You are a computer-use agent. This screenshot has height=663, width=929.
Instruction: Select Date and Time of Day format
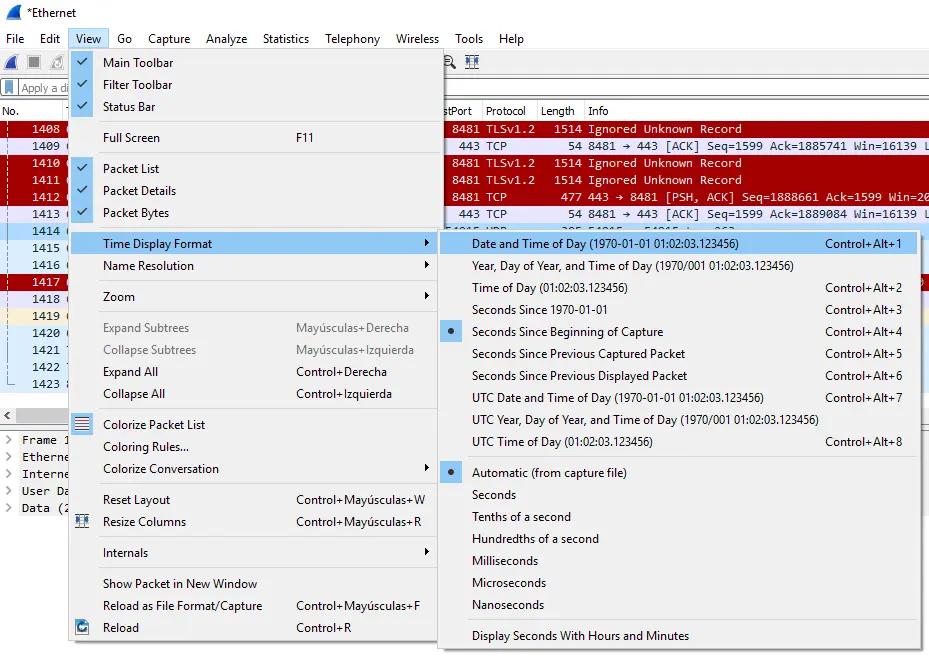pos(678,244)
